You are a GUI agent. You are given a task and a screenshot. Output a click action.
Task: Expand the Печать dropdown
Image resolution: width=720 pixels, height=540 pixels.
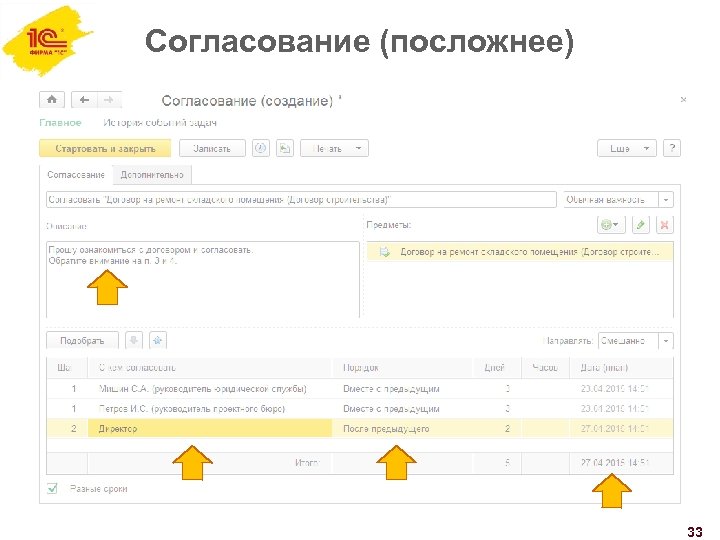334,148
